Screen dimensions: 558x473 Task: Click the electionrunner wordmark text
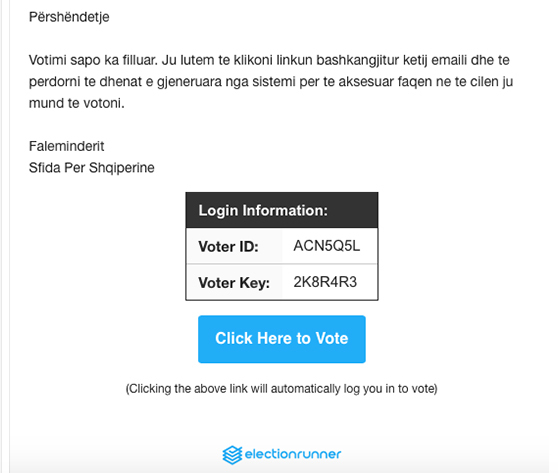click(293, 454)
